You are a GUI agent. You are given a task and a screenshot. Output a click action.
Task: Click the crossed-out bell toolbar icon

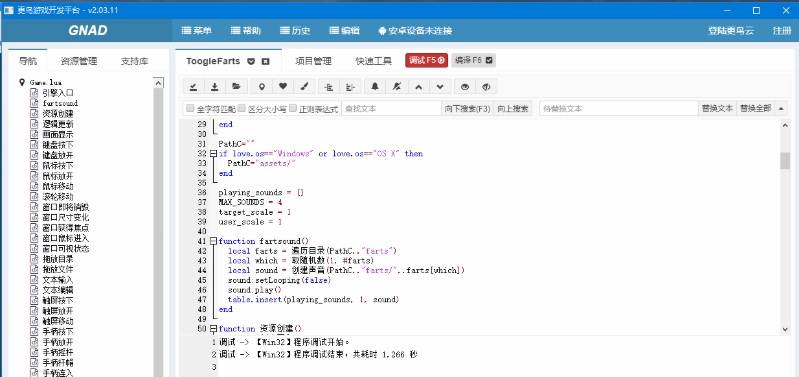point(396,87)
